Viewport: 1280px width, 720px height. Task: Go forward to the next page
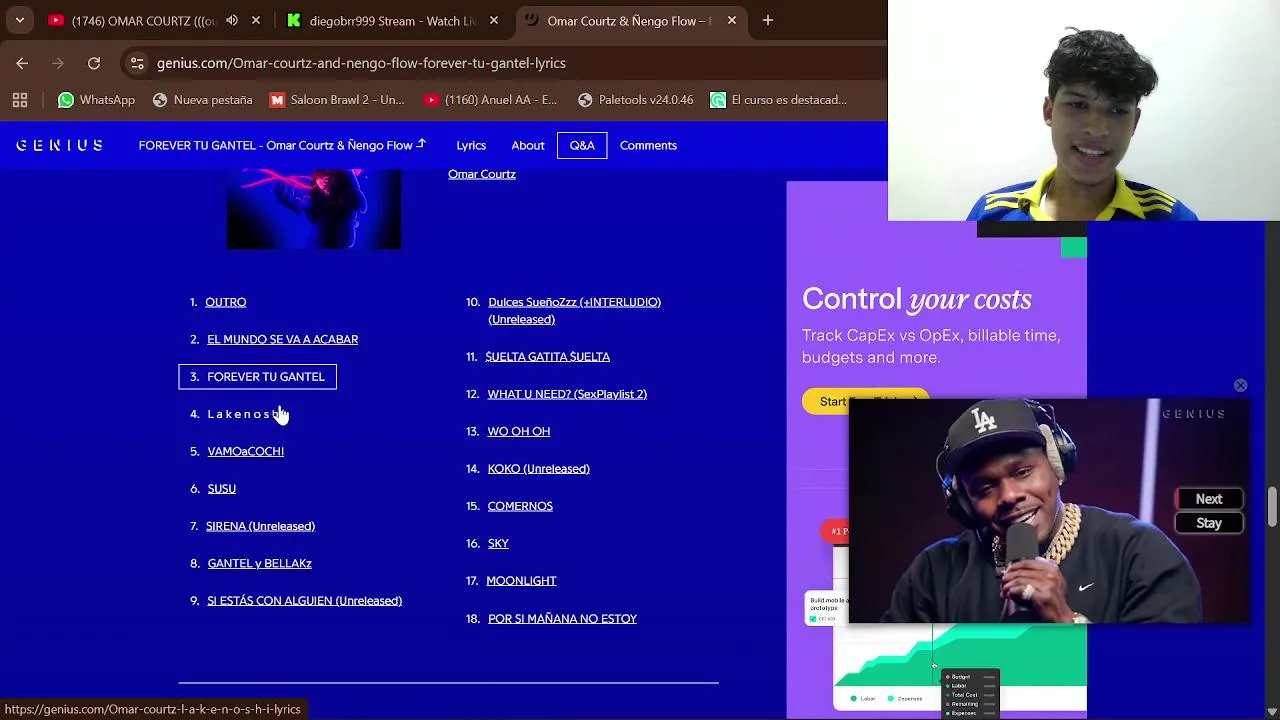[x=58, y=63]
